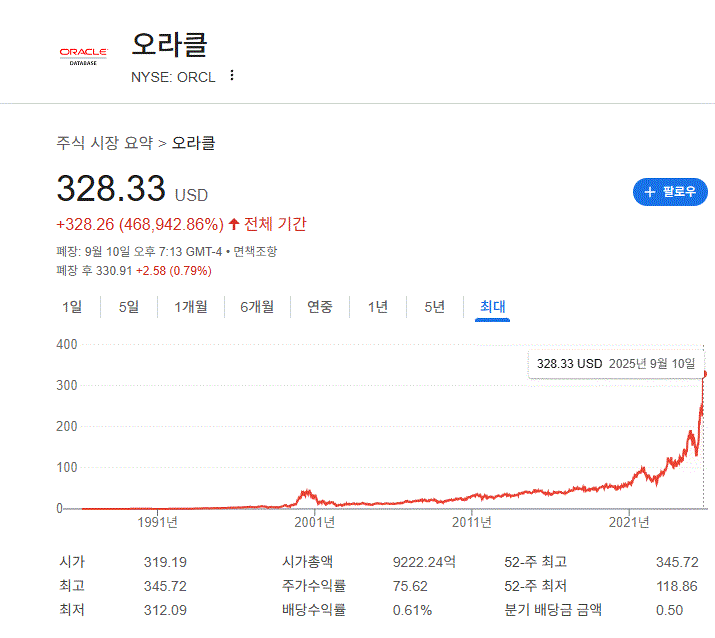This screenshot has width=715, height=638.
Task: Click the 팔로우 follow button
Action: (x=670, y=191)
